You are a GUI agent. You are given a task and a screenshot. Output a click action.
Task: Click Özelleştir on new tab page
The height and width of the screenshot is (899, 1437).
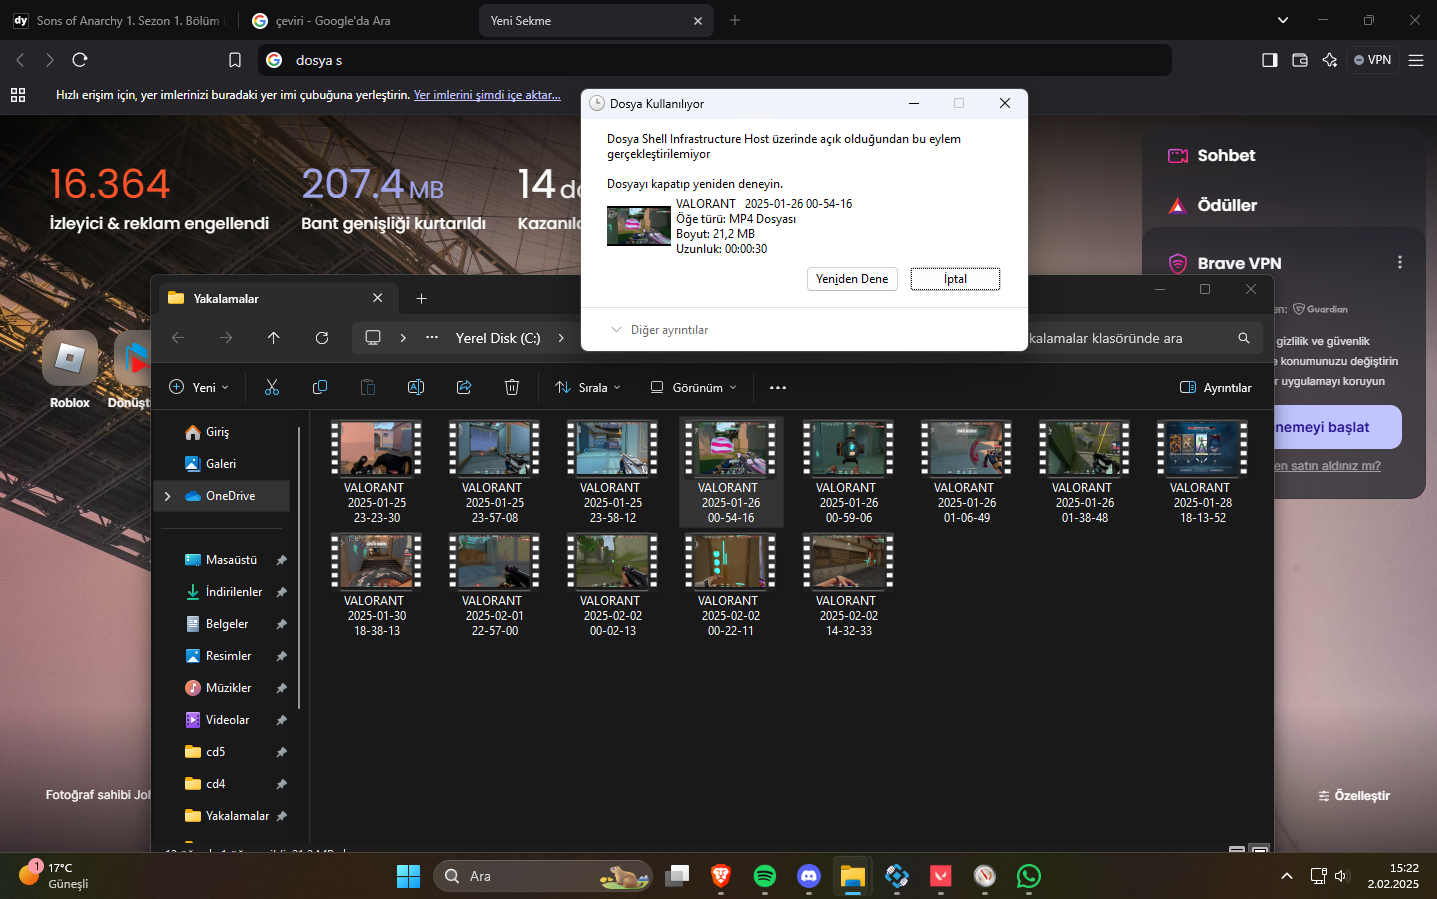(1354, 796)
